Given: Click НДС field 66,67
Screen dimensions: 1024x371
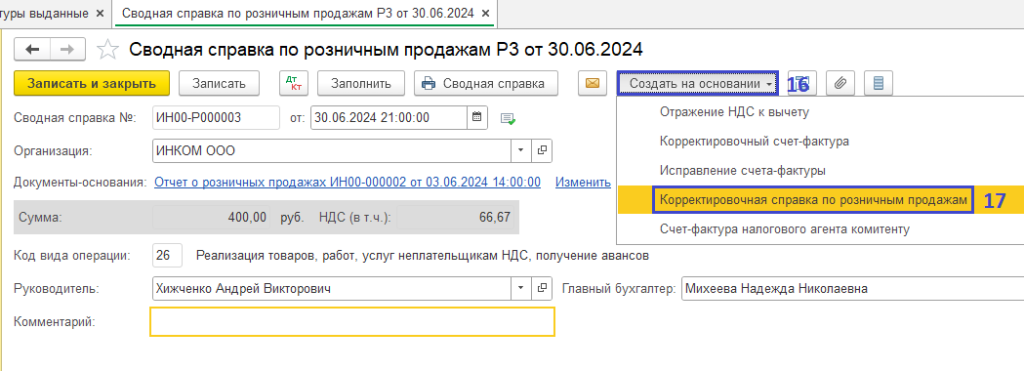Looking at the screenshot, I should [456, 218].
